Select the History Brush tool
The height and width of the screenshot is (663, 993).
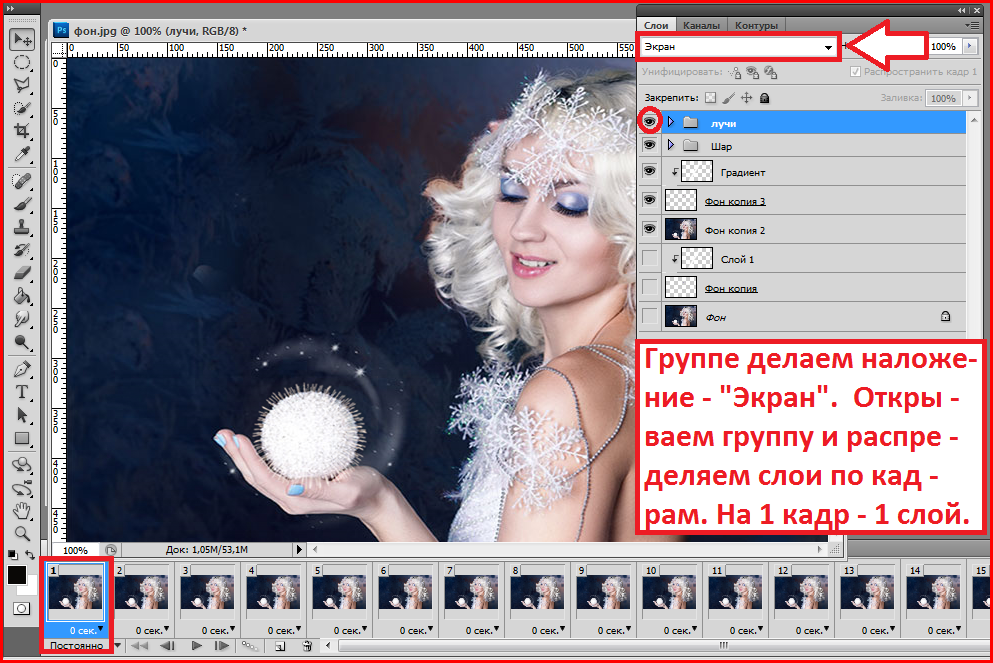(x=22, y=250)
